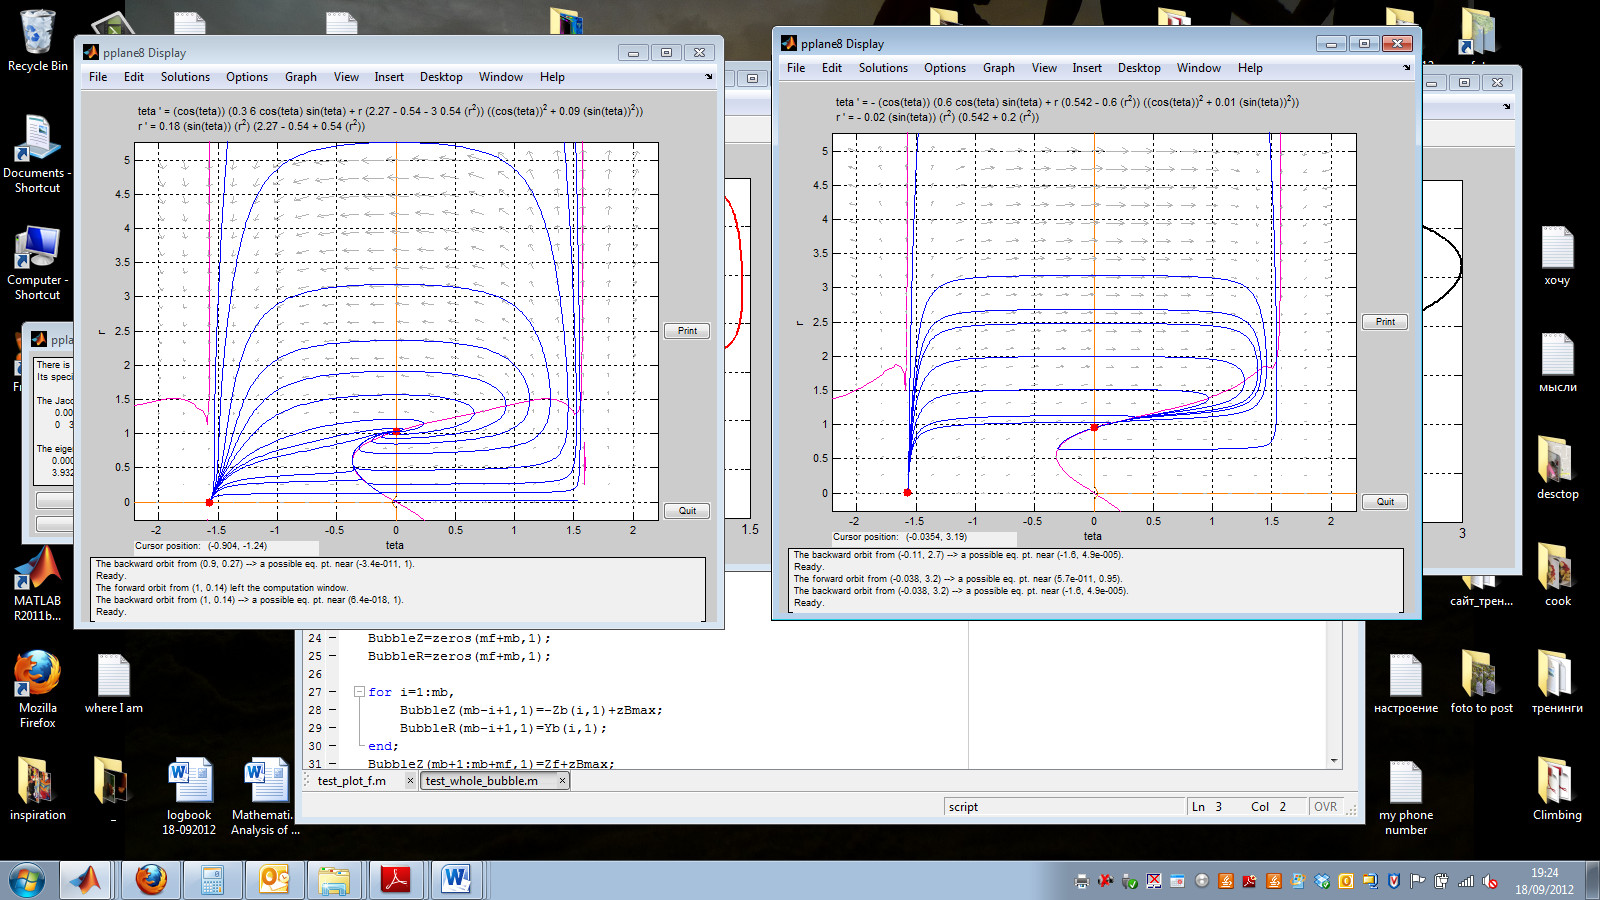Launch Firefox from the taskbar
The width and height of the screenshot is (1600, 900).
point(151,880)
